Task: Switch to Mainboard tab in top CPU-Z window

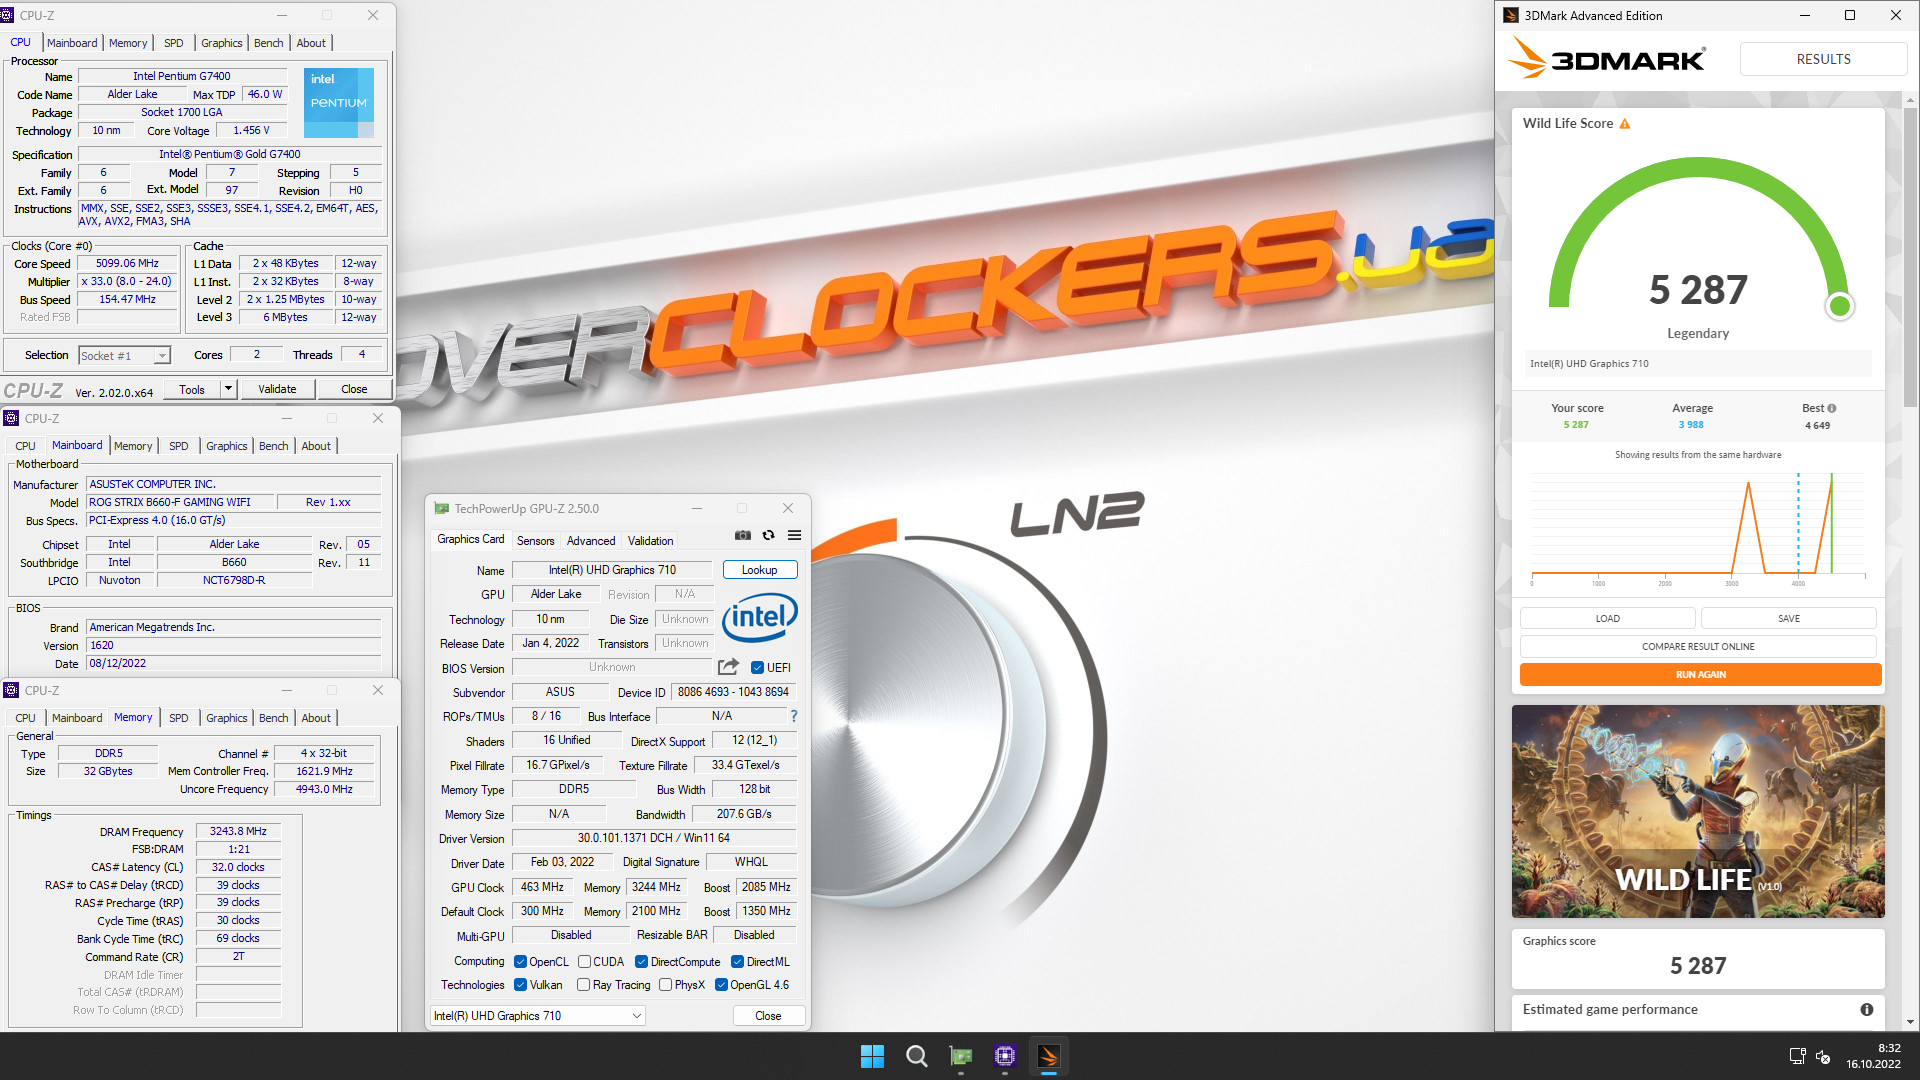Action: (72, 43)
